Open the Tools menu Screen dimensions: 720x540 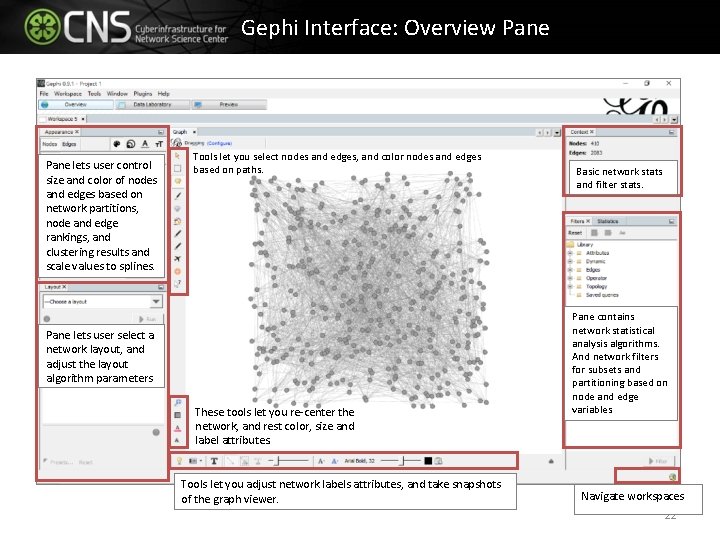pyautogui.click(x=94, y=94)
